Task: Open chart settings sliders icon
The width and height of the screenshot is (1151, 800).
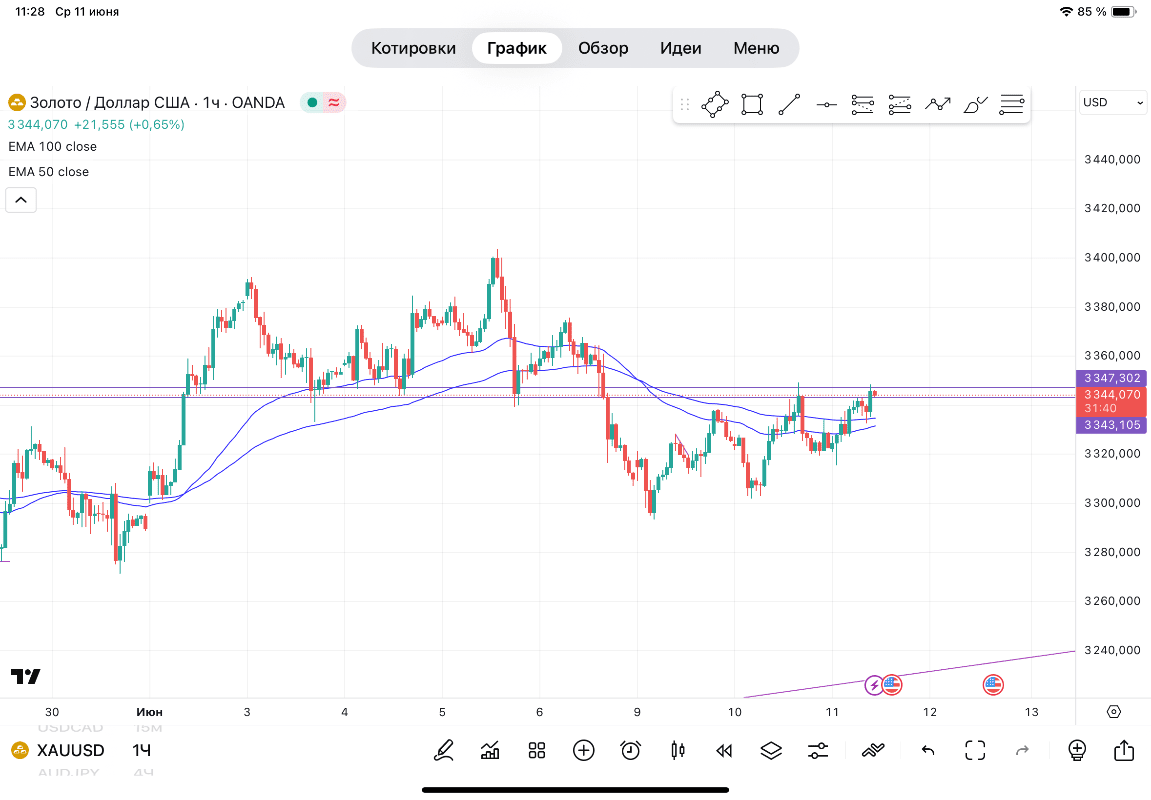Action: click(818, 750)
